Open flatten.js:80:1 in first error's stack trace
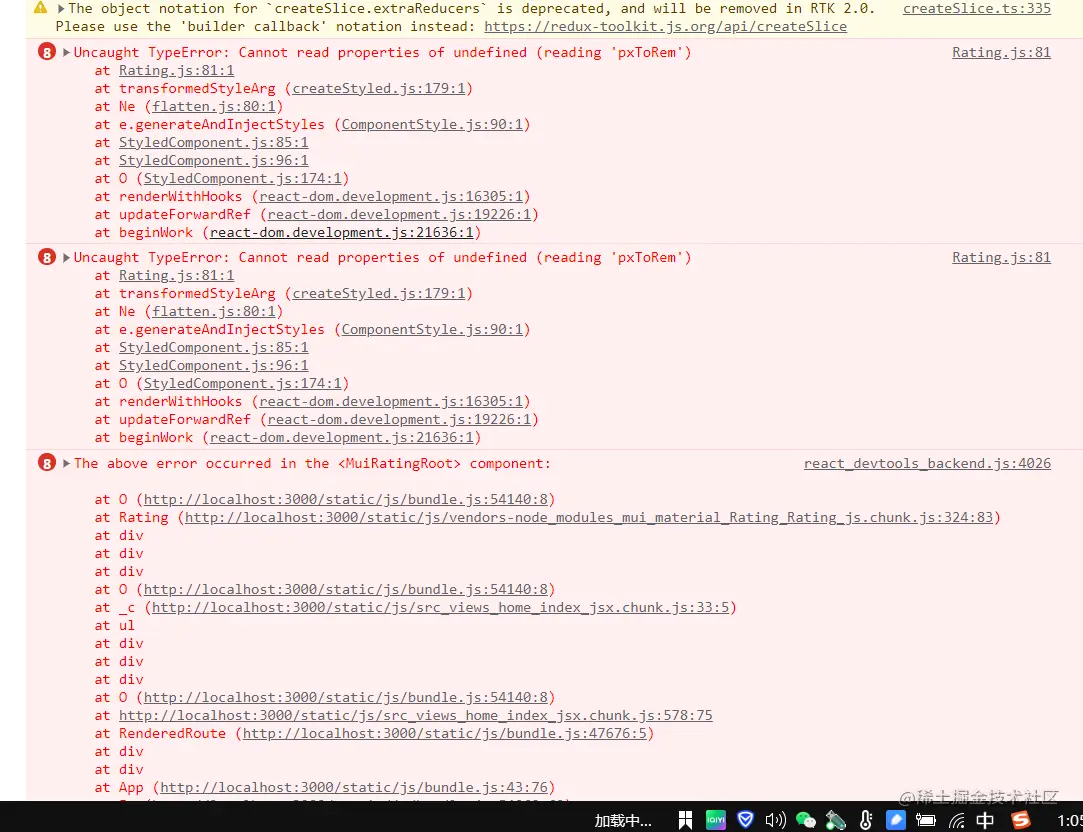The image size is (1083, 832). tap(213, 106)
